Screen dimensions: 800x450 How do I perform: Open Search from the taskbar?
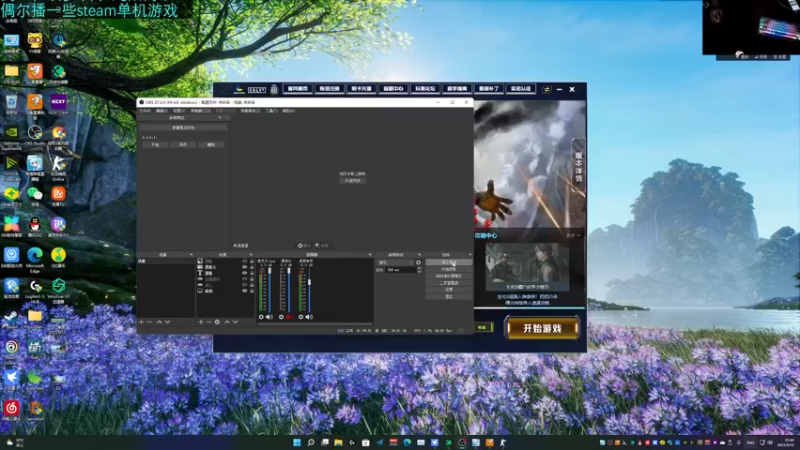[311, 442]
